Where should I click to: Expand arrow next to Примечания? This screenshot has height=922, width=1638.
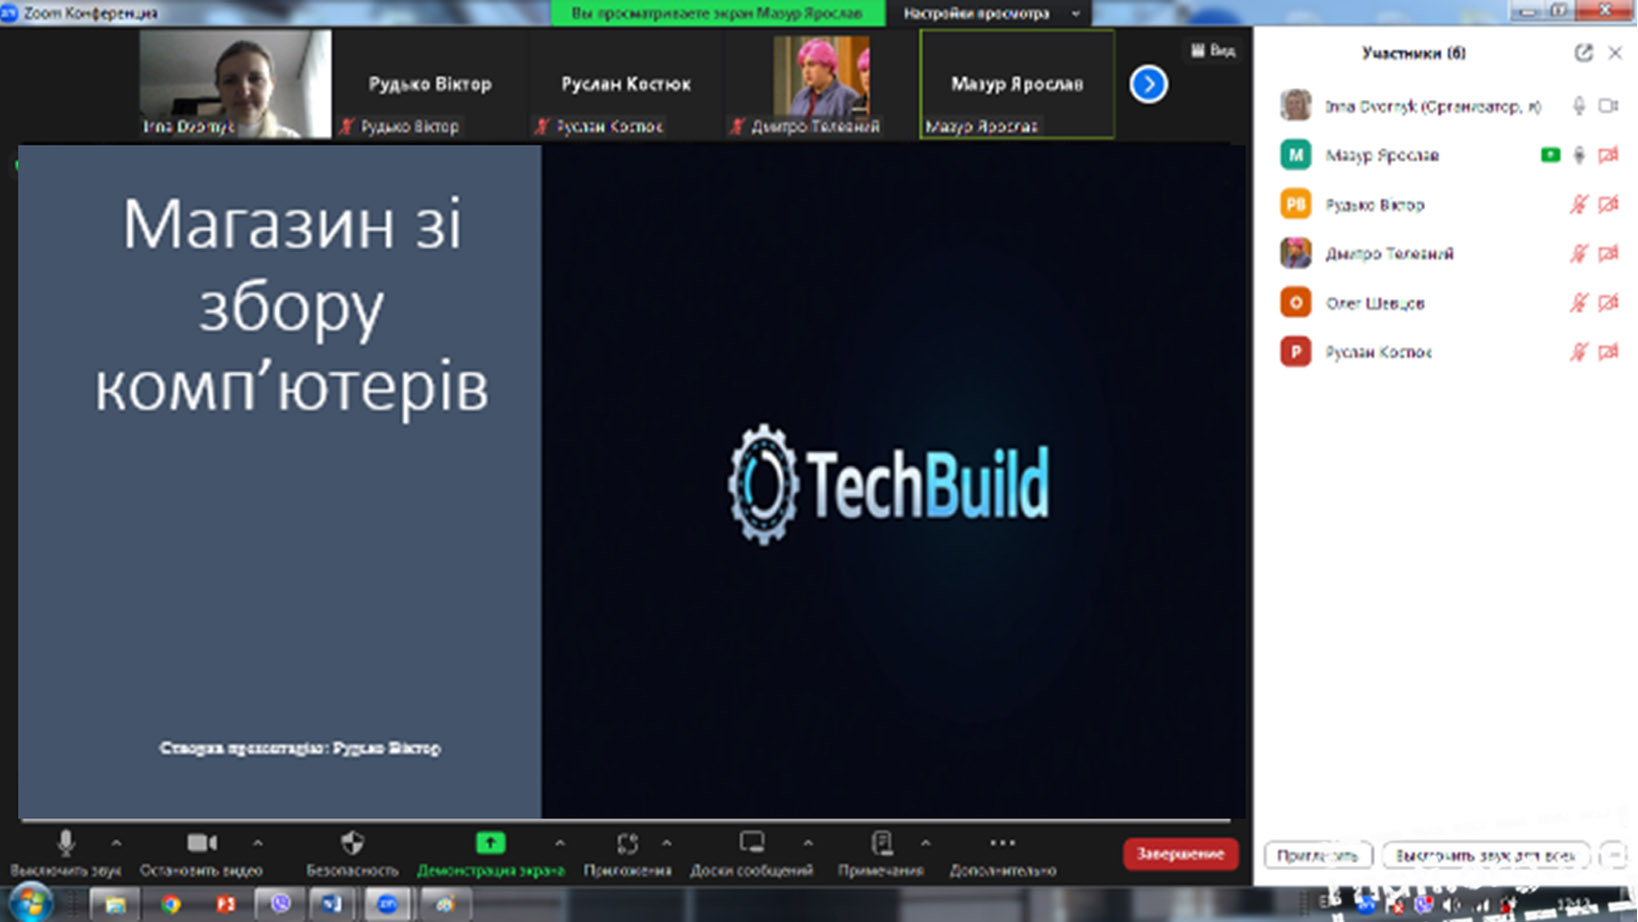pyautogui.click(x=926, y=843)
